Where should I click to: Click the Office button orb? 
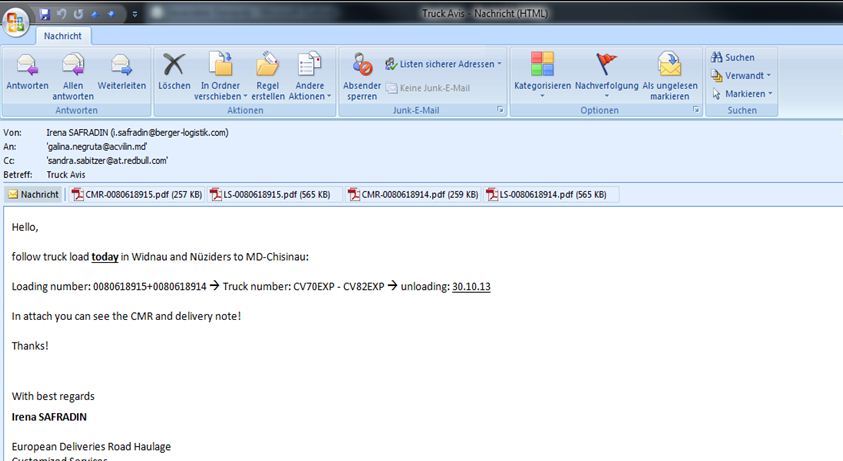pyautogui.click(x=16, y=23)
